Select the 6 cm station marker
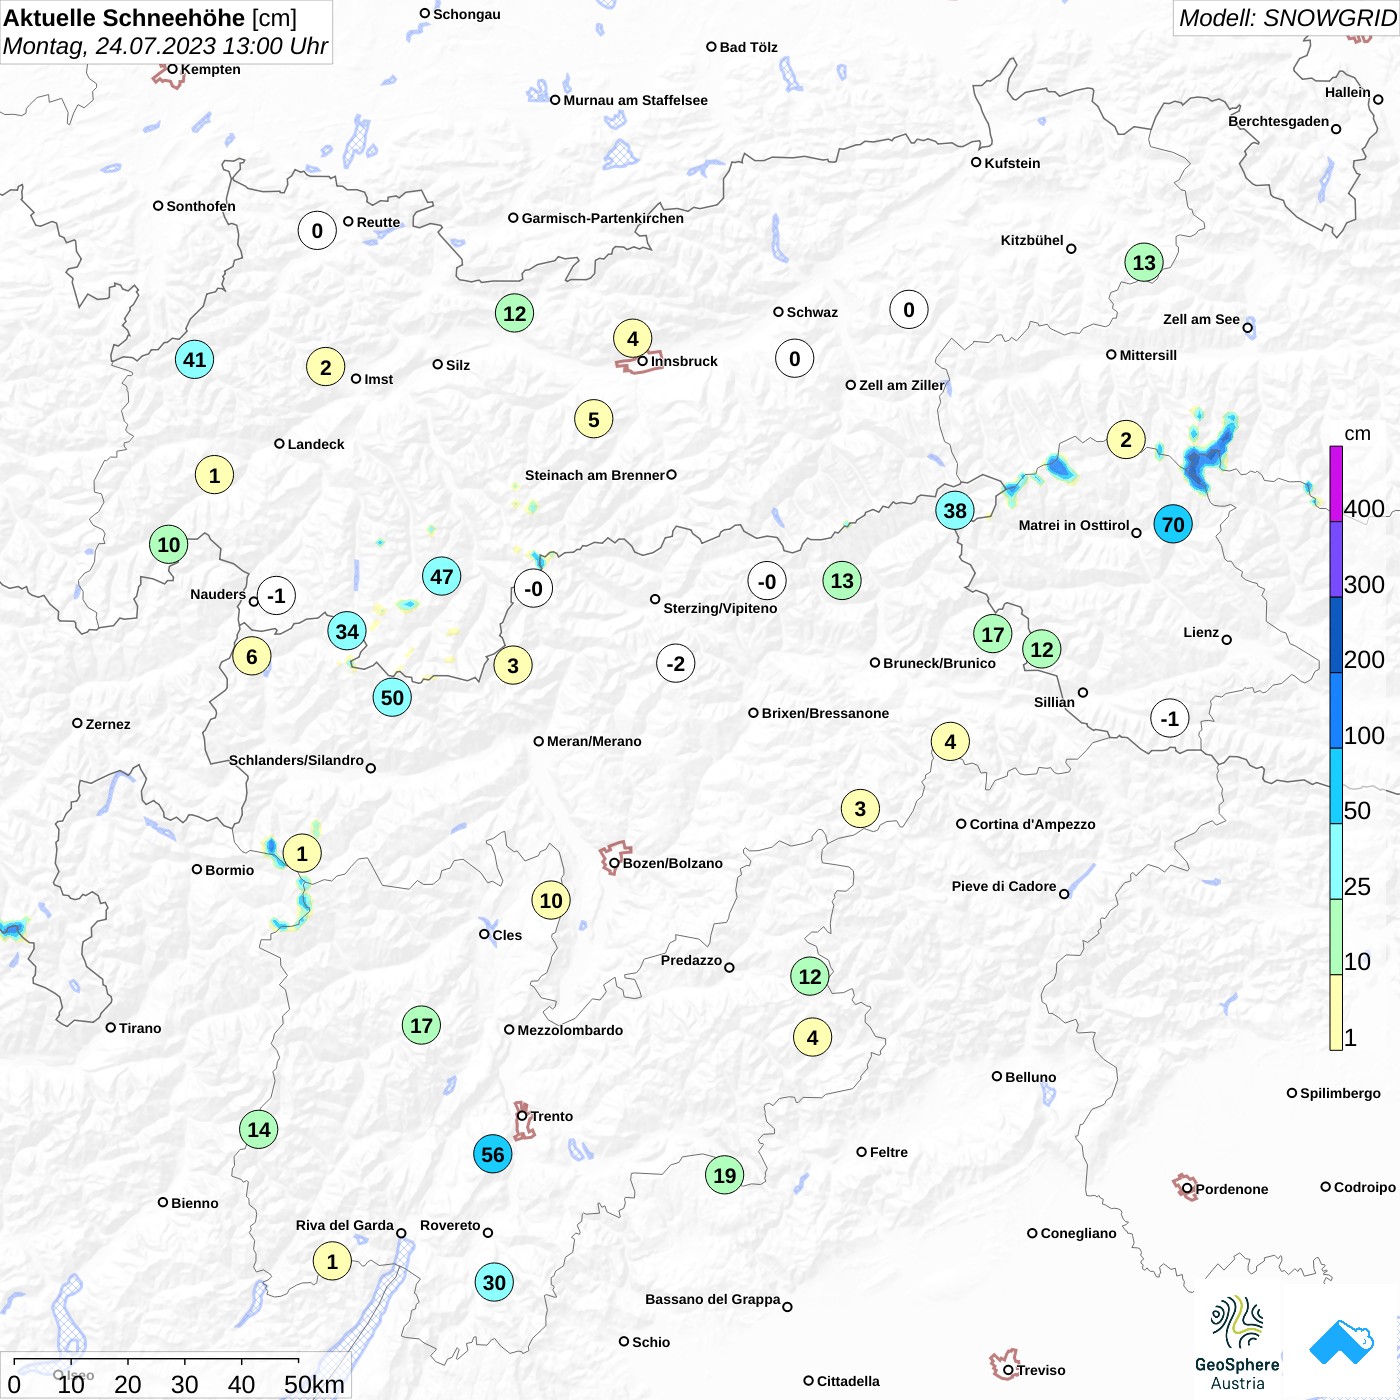This screenshot has height=1400, width=1400. (252, 656)
